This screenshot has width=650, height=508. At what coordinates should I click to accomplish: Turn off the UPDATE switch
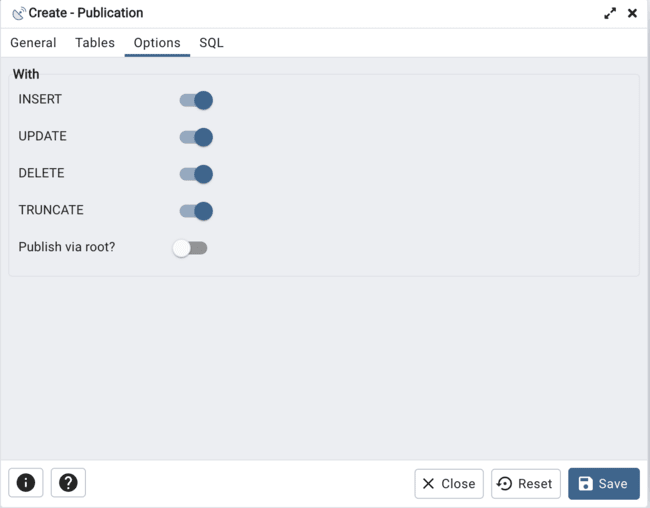tap(196, 137)
